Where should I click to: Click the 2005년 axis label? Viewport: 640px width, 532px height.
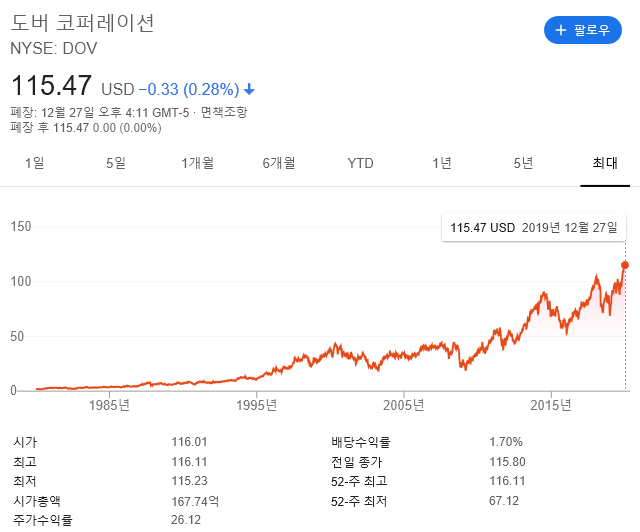click(404, 405)
